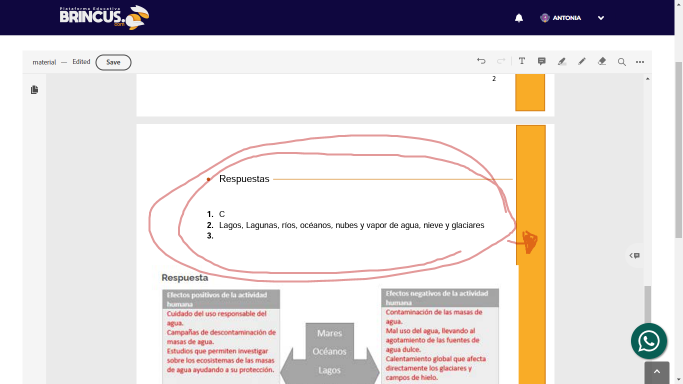
Task: Click Estudios que permiten investigar text
Action: coord(220,360)
